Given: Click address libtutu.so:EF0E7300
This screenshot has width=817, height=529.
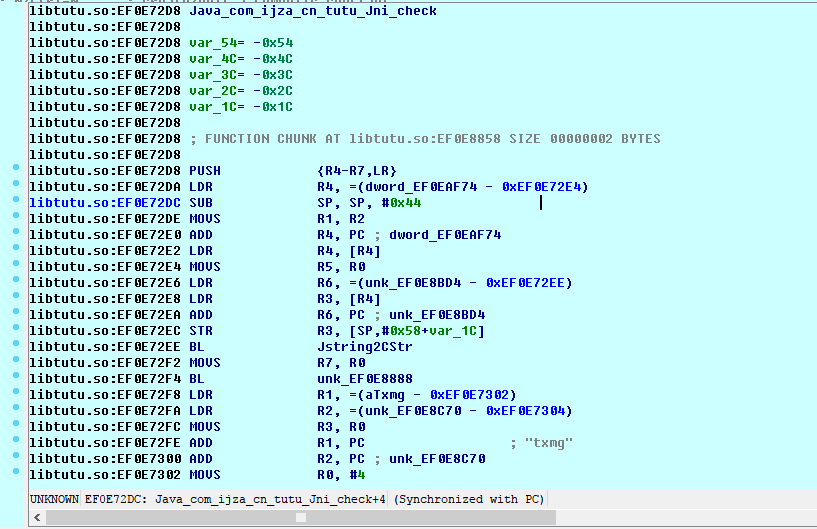Looking at the screenshot, I should pos(105,459).
